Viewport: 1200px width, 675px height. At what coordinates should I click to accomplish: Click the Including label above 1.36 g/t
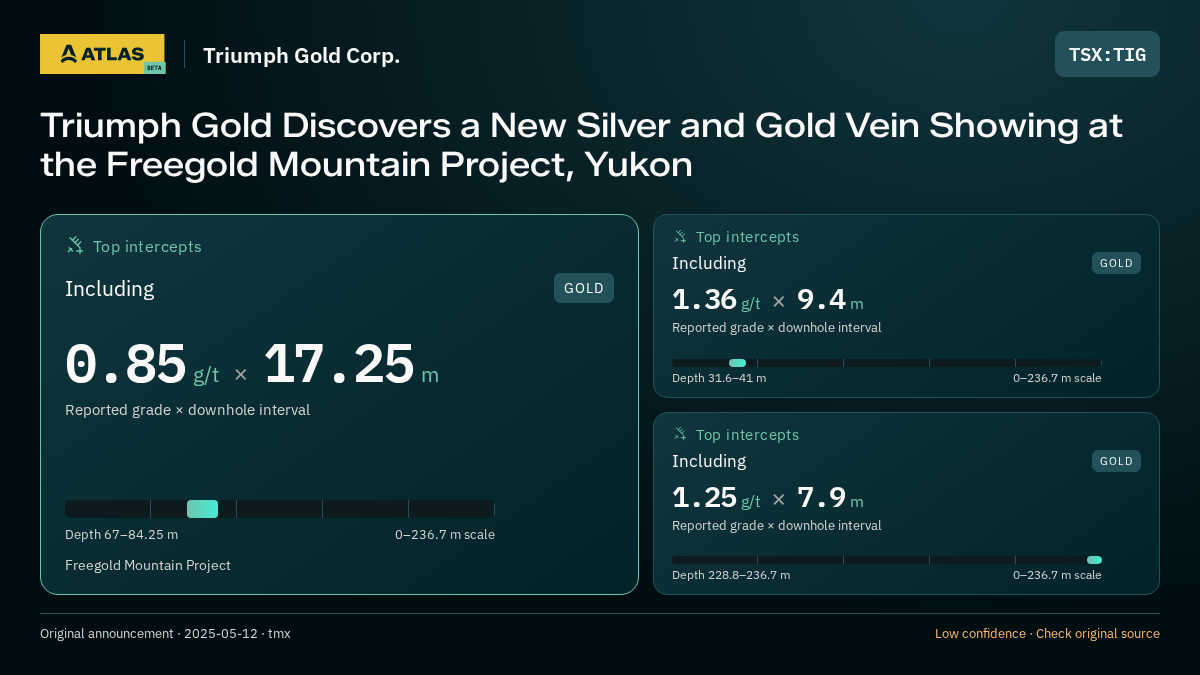click(x=709, y=263)
